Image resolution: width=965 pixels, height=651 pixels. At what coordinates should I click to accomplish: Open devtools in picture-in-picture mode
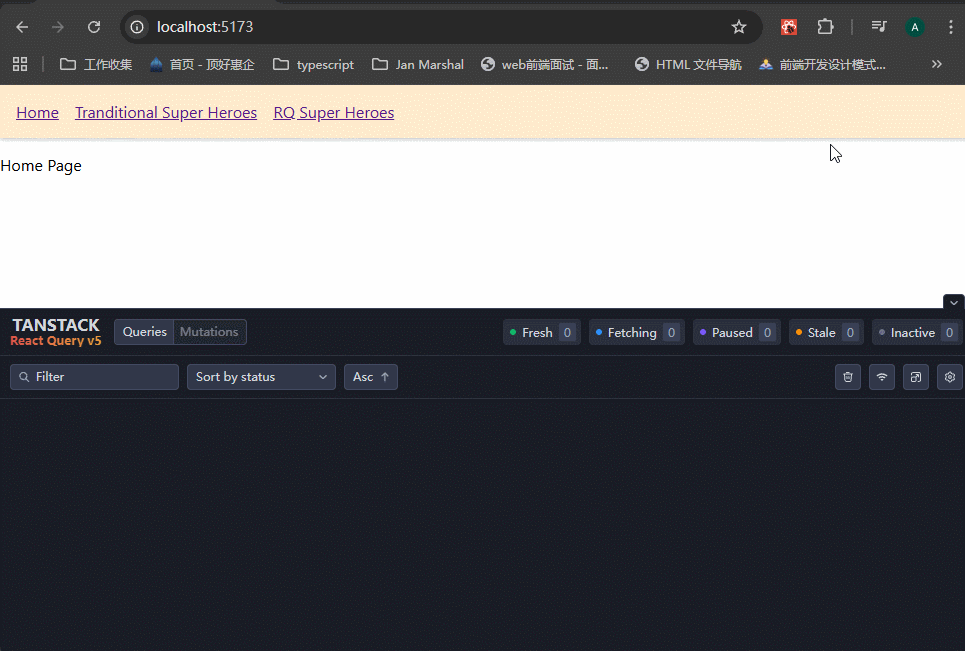click(915, 377)
